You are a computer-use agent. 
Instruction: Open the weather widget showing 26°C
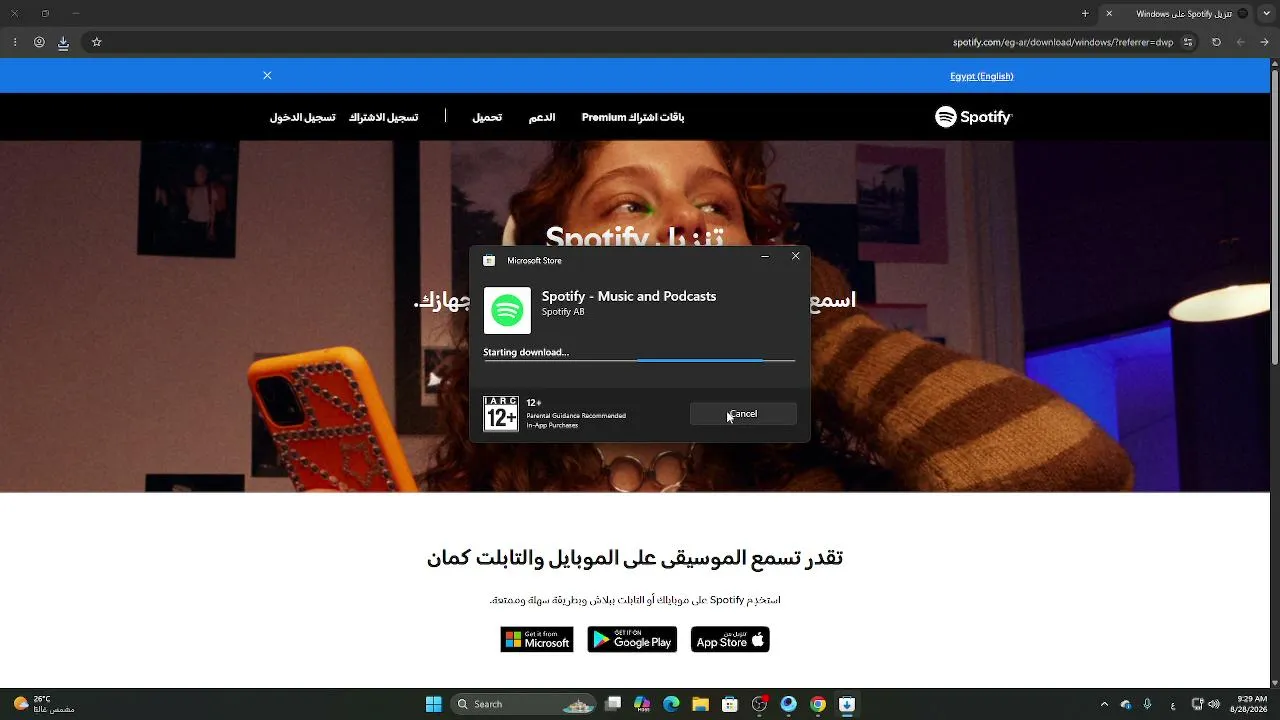tap(44, 704)
